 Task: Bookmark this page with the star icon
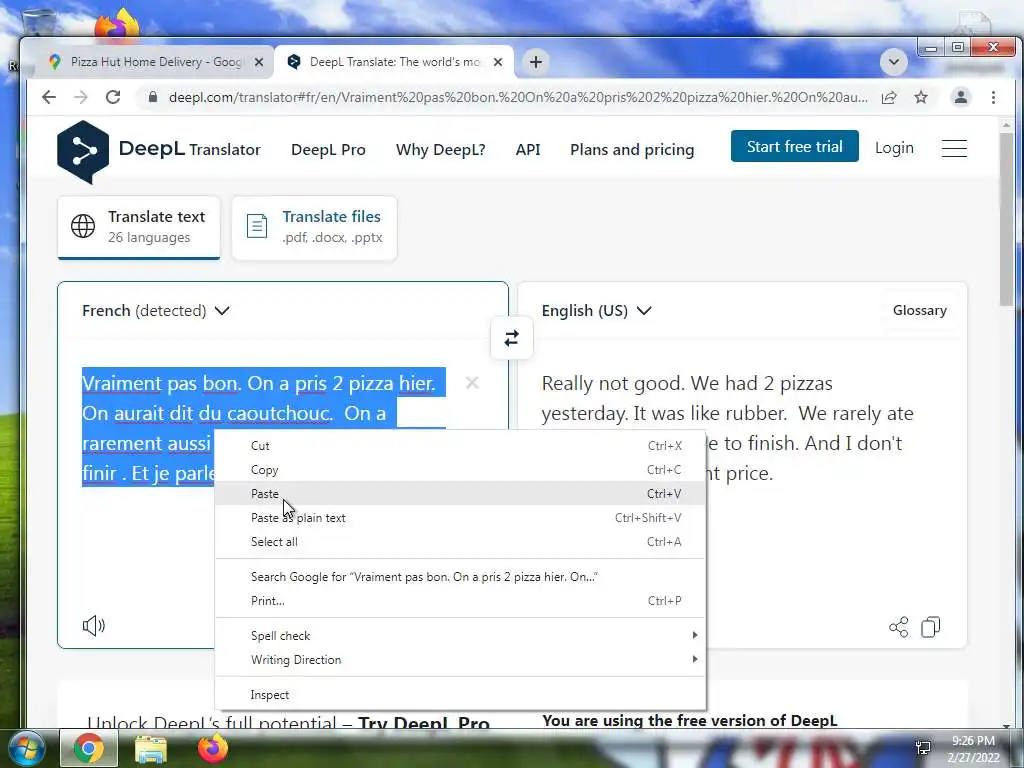pyautogui.click(x=921, y=97)
